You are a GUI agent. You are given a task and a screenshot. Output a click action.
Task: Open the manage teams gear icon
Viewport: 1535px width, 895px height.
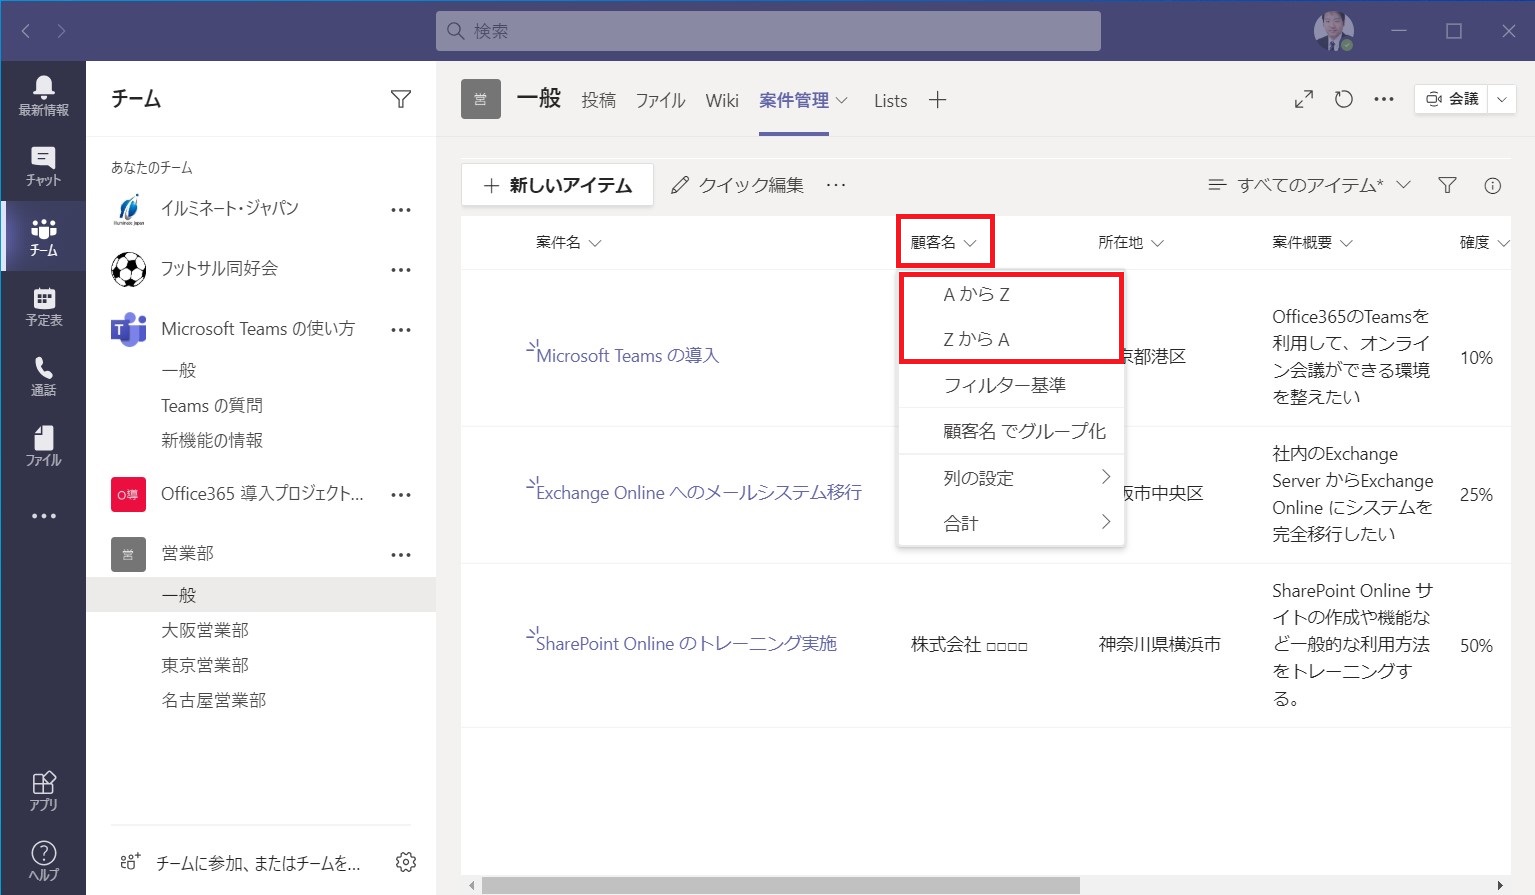406,862
